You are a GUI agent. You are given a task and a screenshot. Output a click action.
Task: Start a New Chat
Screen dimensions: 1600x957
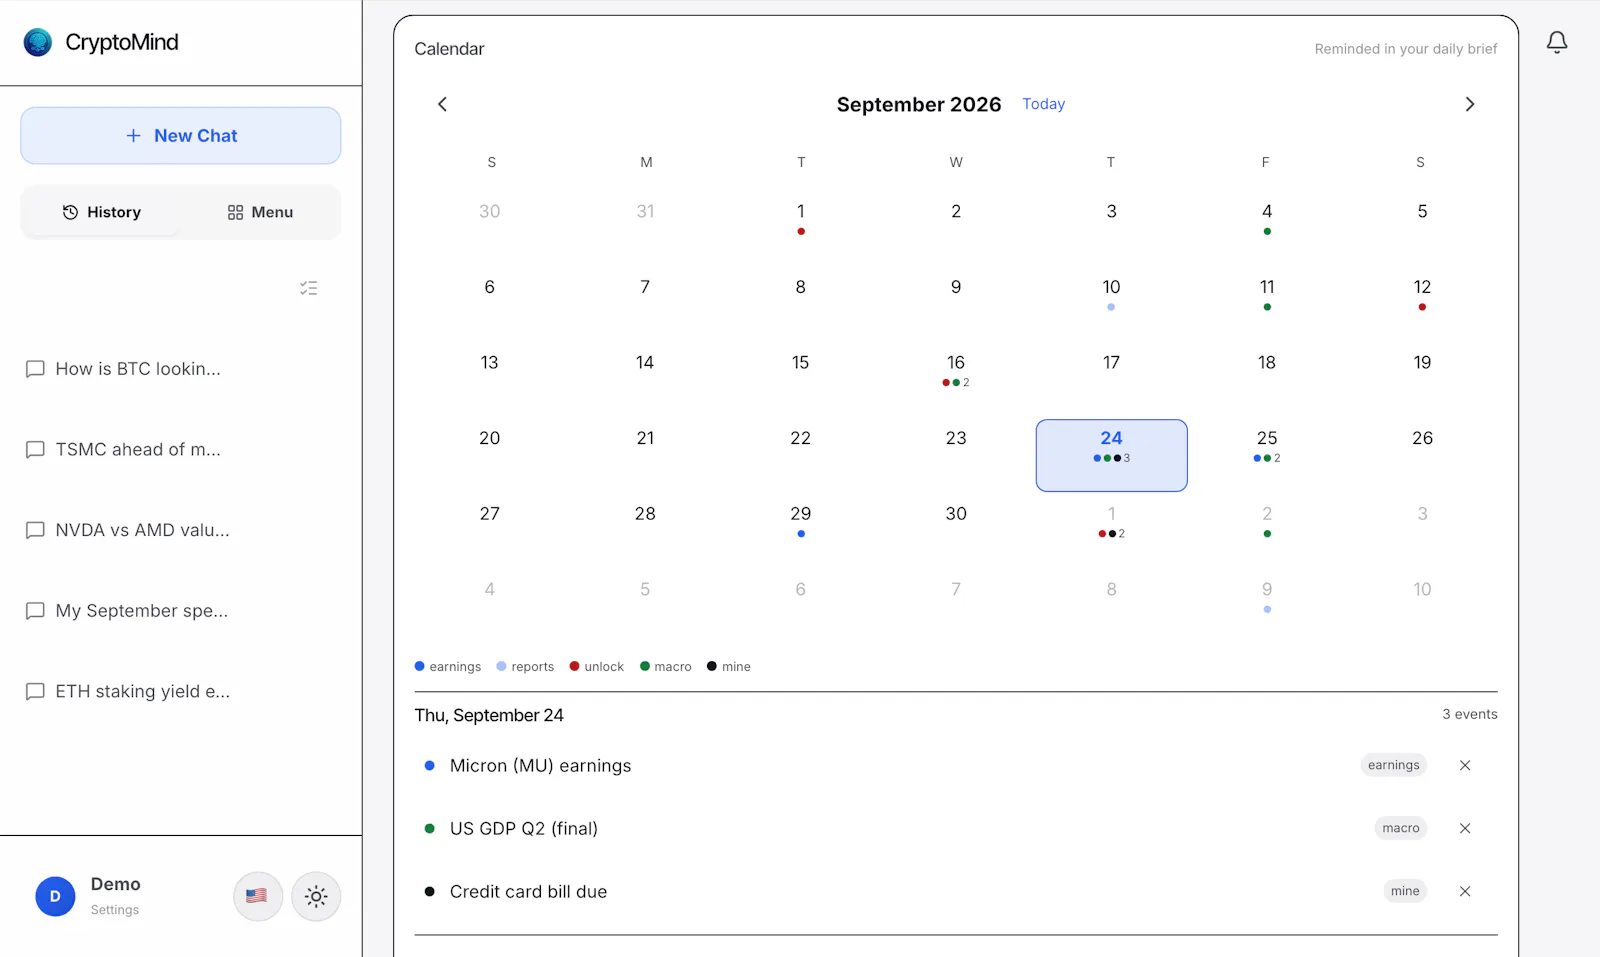[x=181, y=136]
